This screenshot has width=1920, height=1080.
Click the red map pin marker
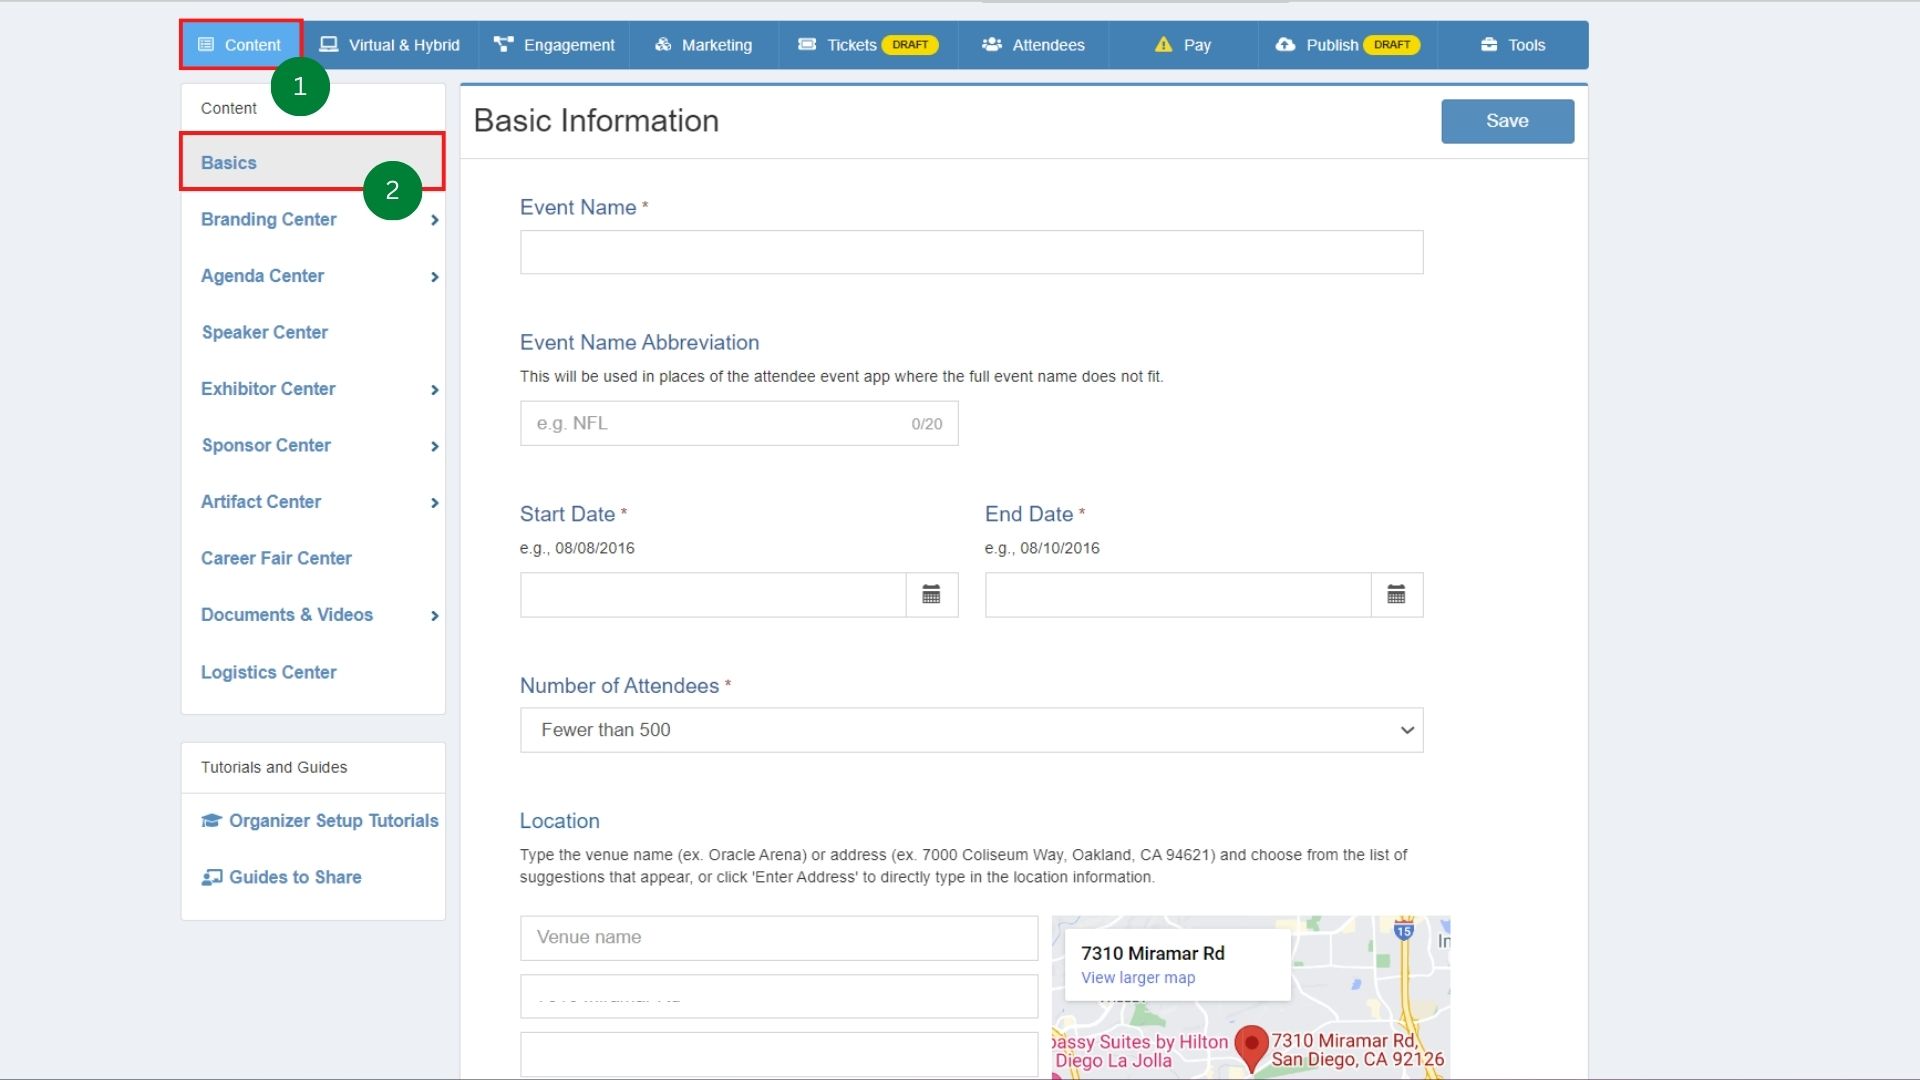[x=1251, y=1046]
